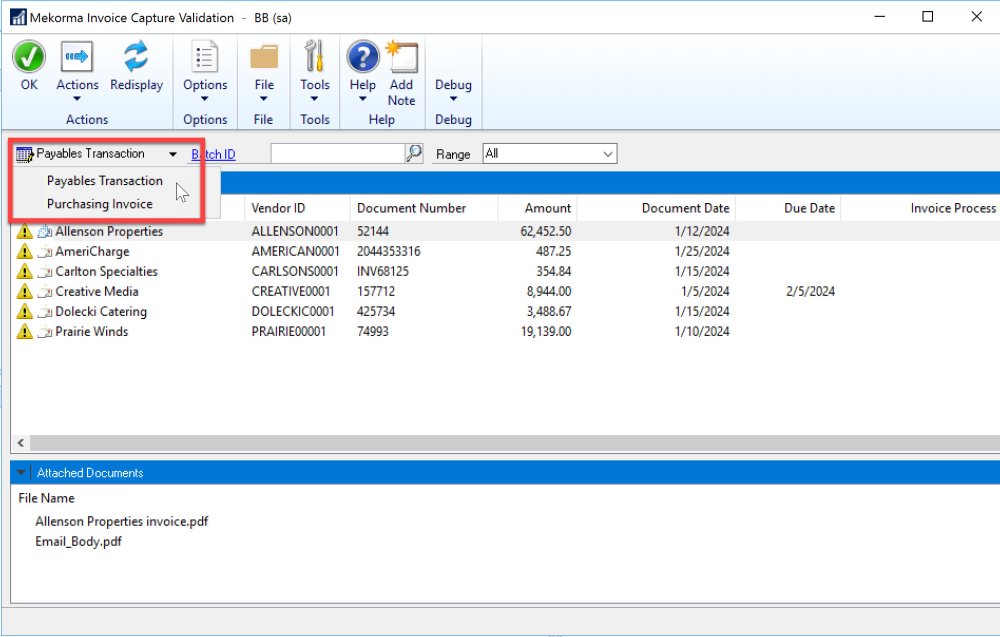This screenshot has height=637, width=1000.
Task: Click the document icon beside Allenson Properties
Action: pos(45,231)
